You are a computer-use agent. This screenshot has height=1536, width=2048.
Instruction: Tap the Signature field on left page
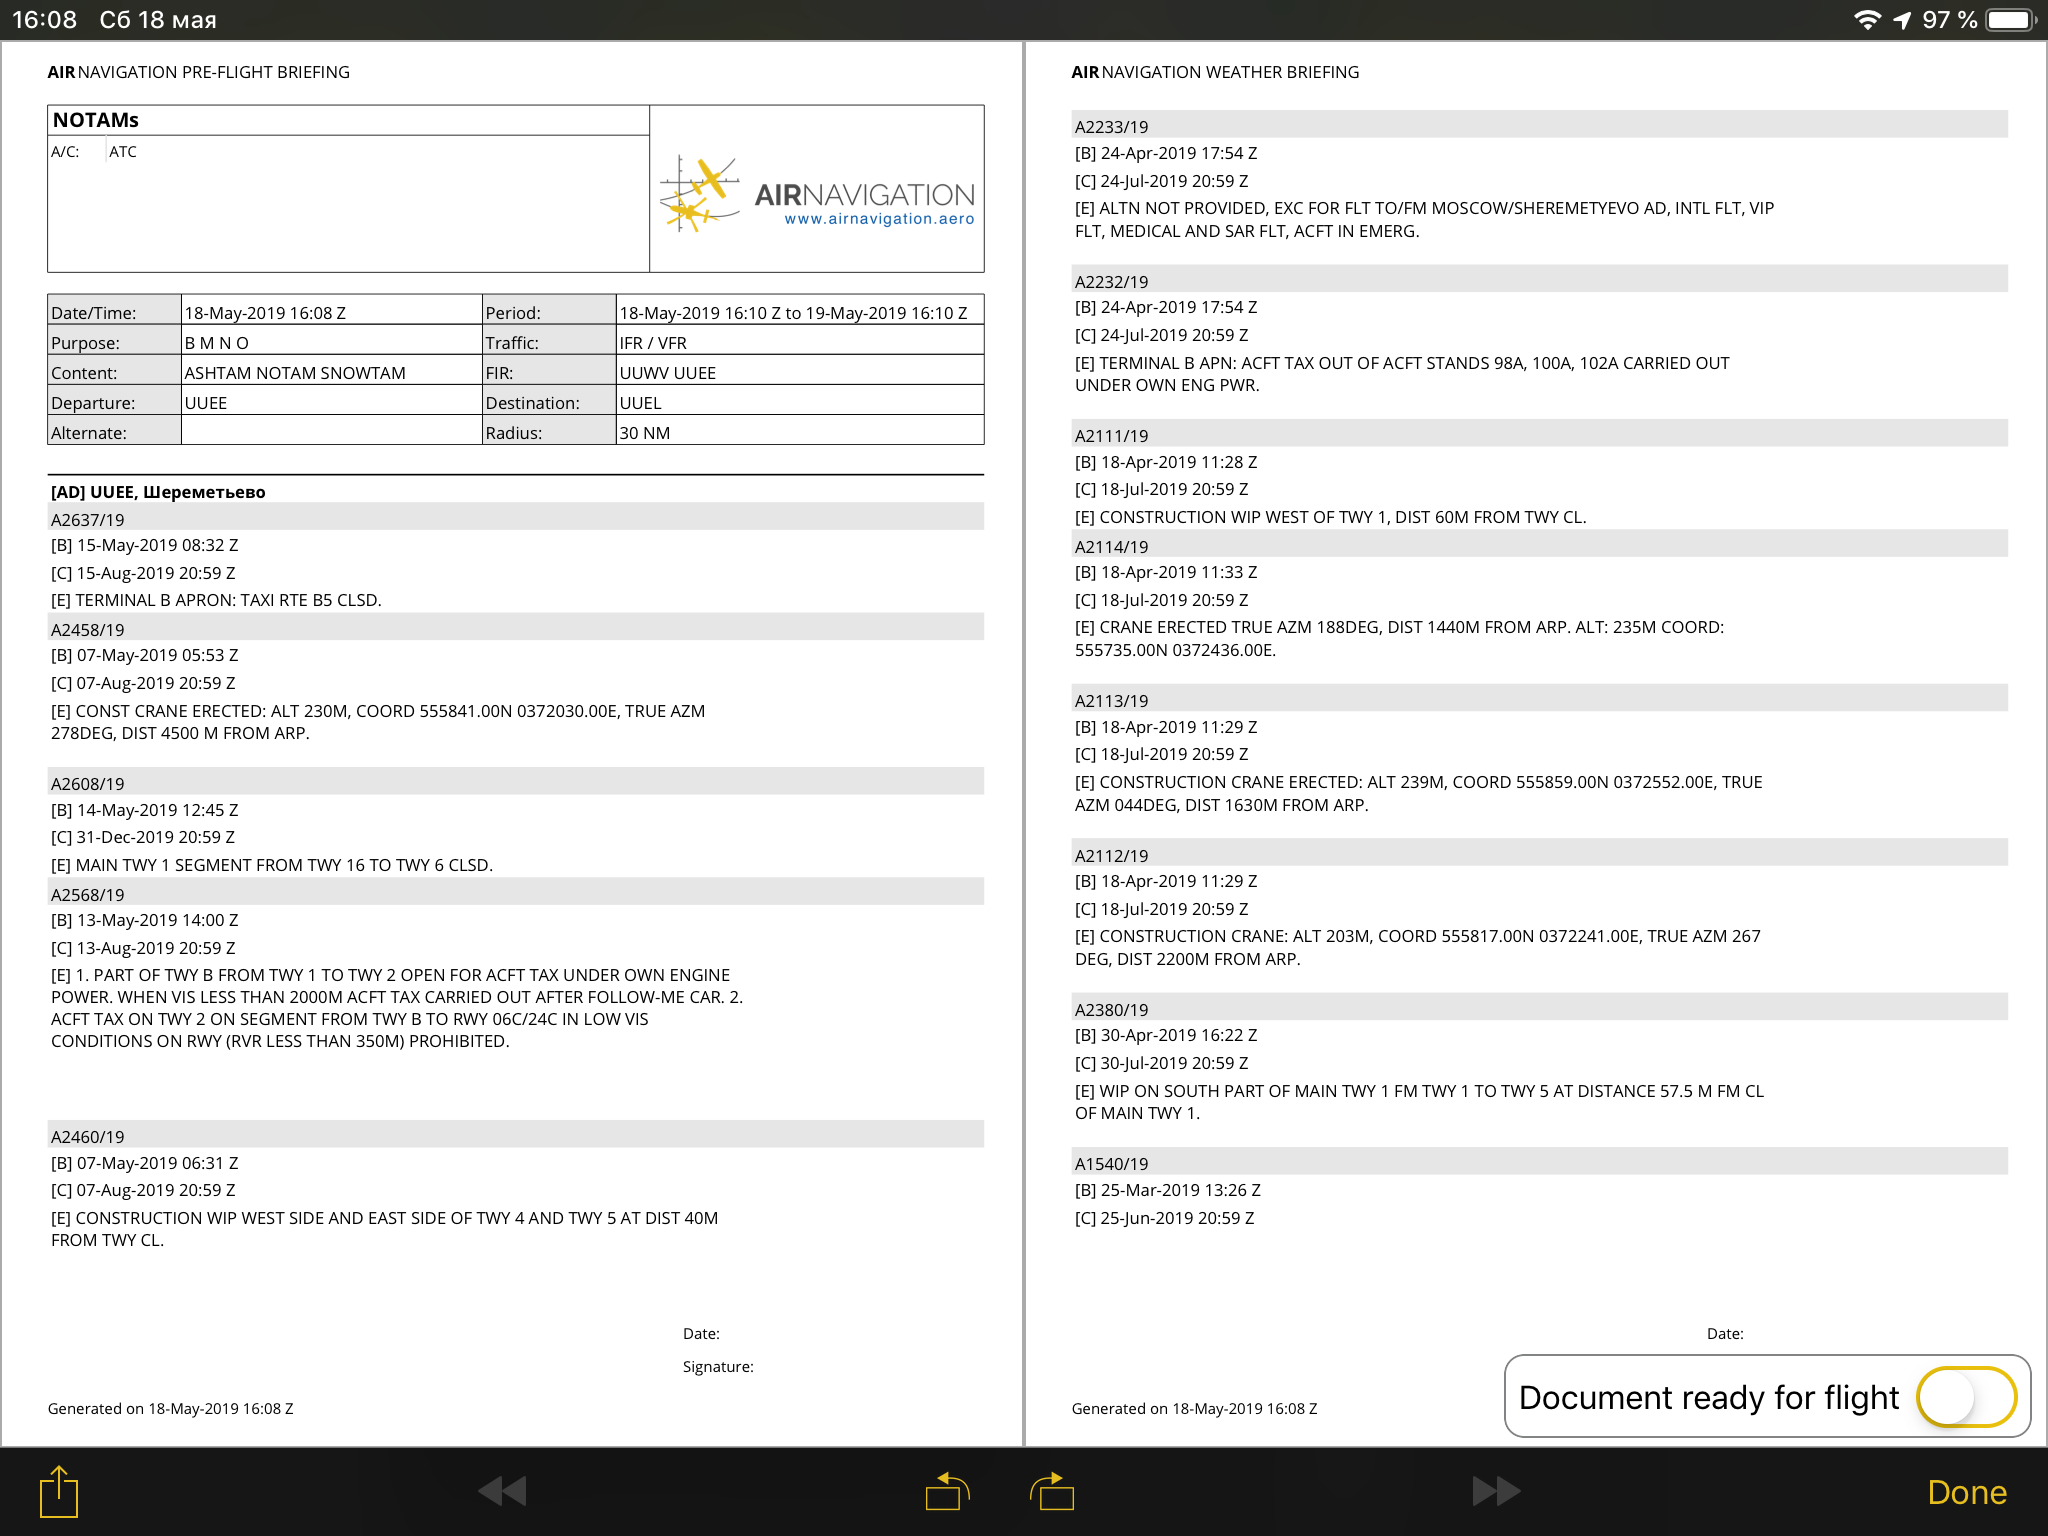click(x=718, y=1366)
